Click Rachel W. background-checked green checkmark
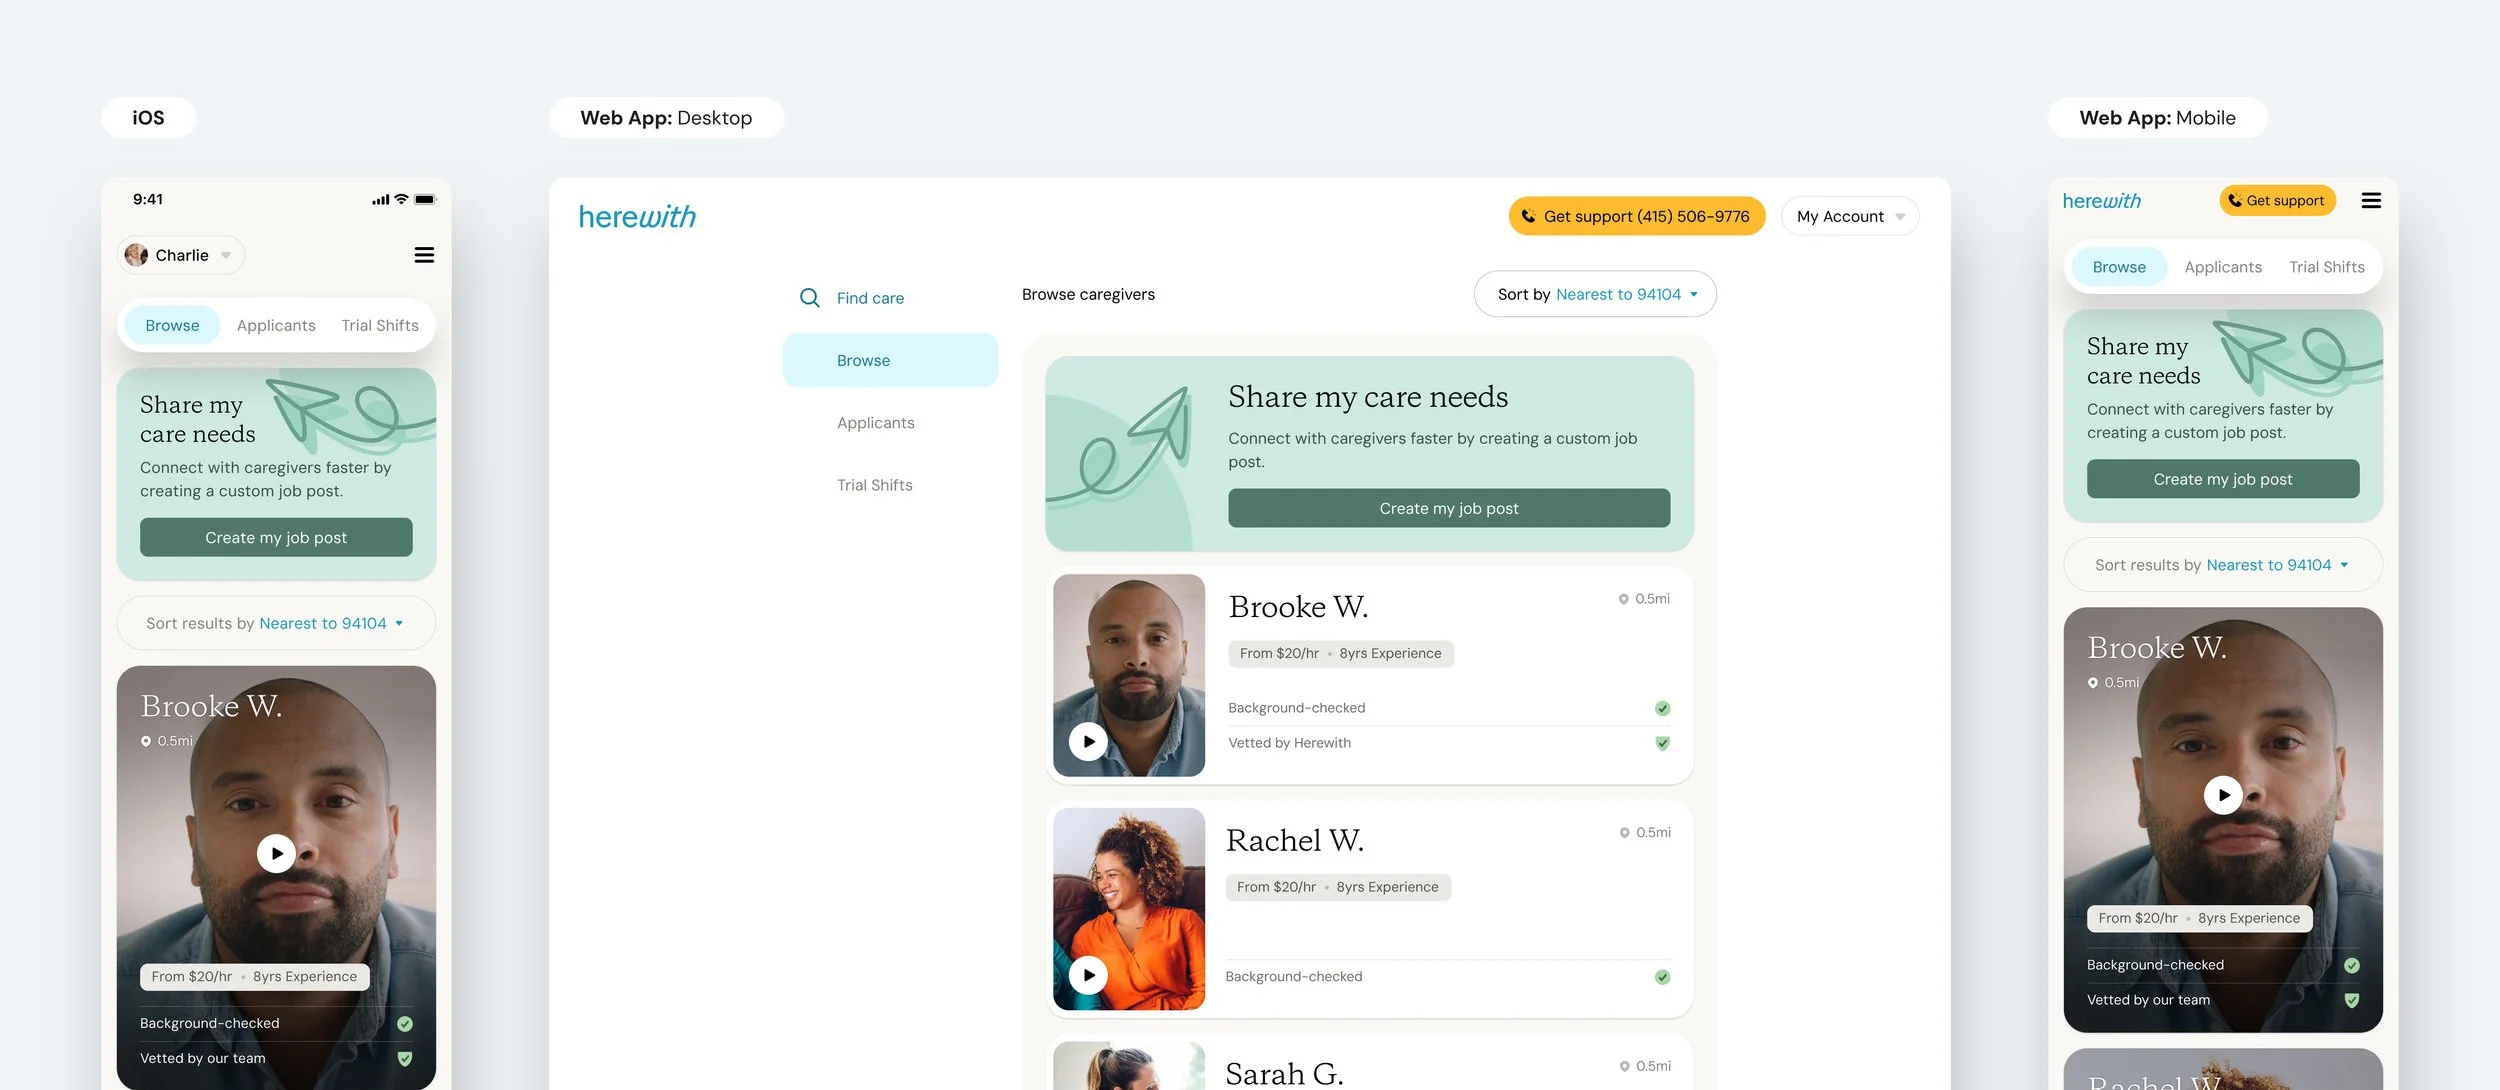 coord(1662,977)
